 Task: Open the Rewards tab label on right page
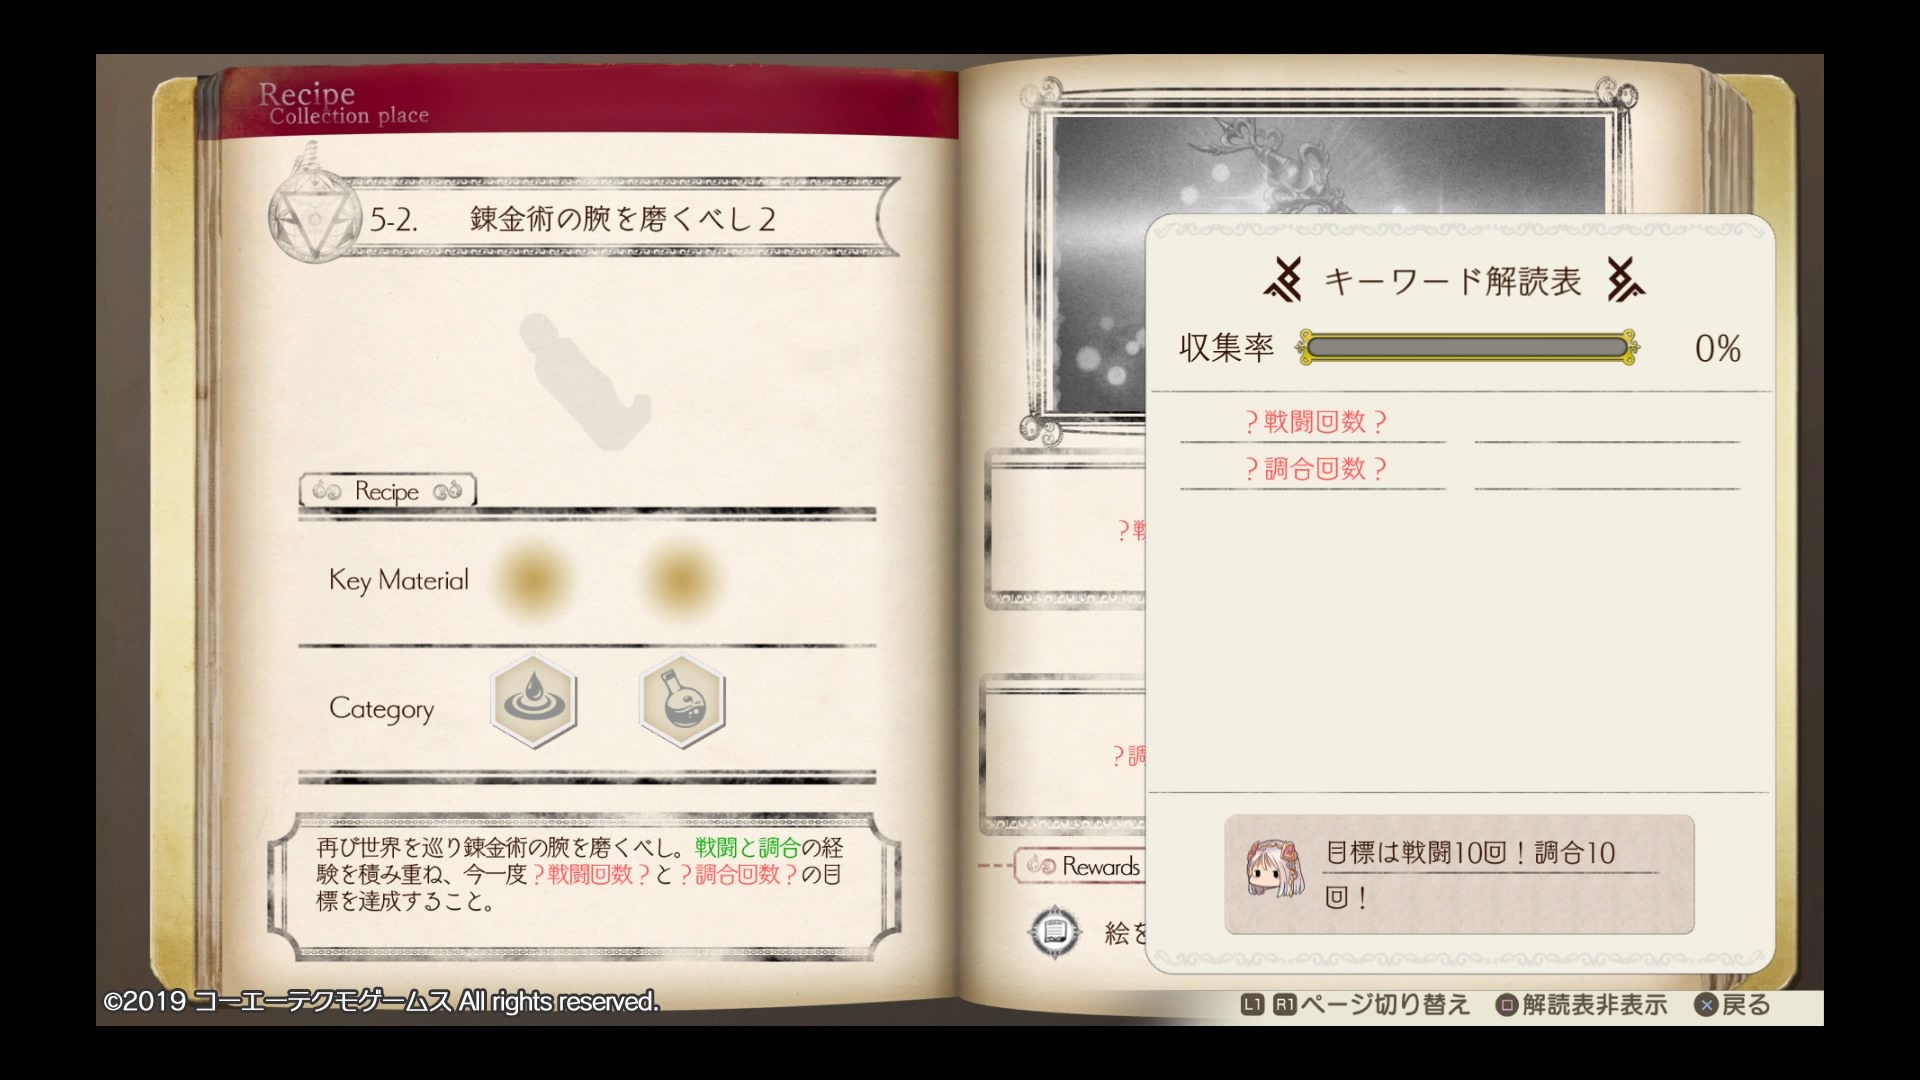(x=1082, y=866)
